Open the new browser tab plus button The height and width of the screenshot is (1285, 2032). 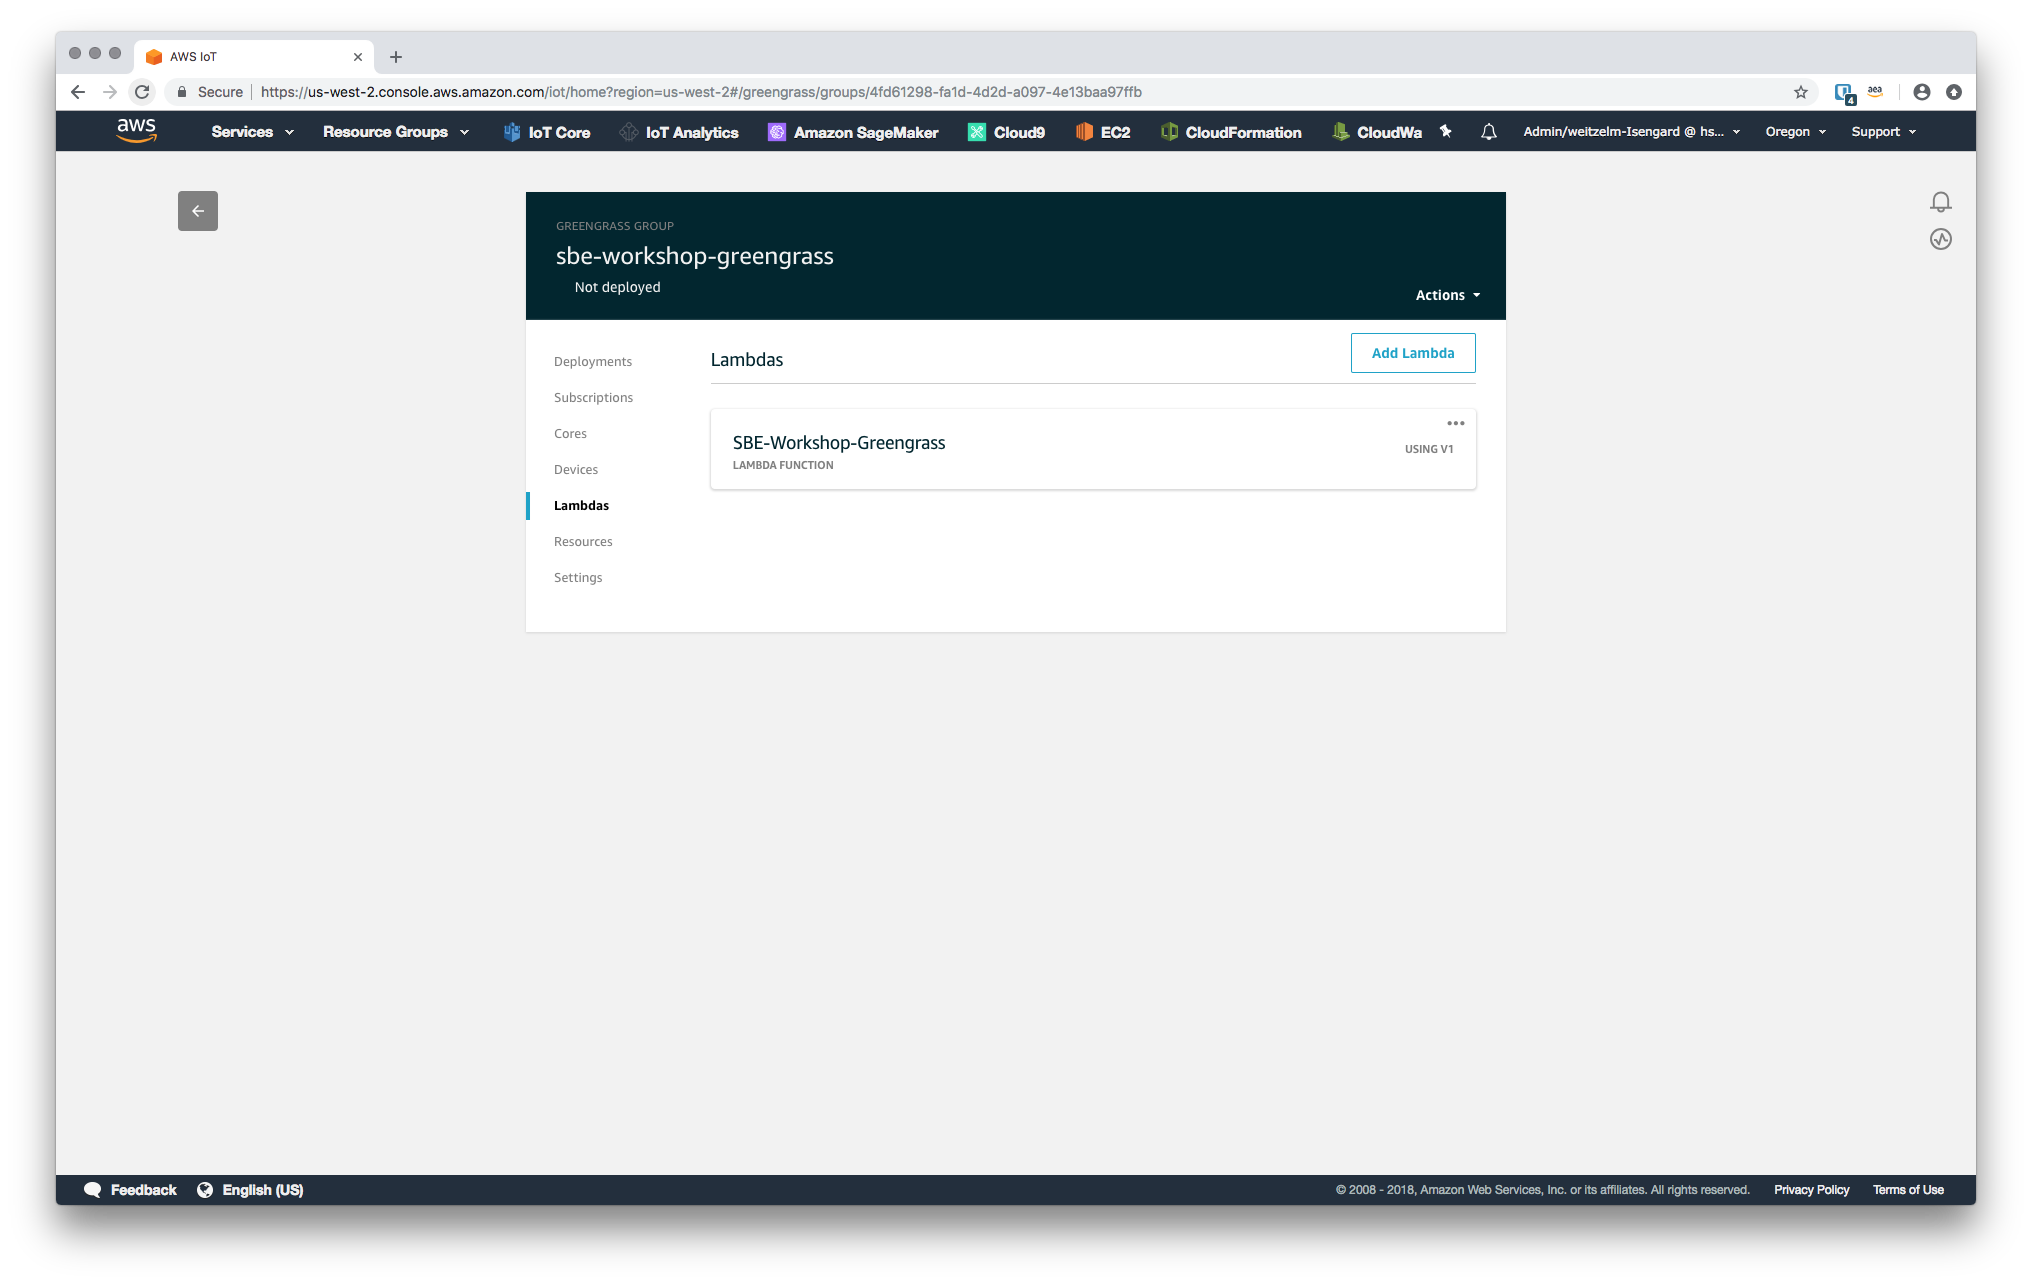click(x=396, y=57)
